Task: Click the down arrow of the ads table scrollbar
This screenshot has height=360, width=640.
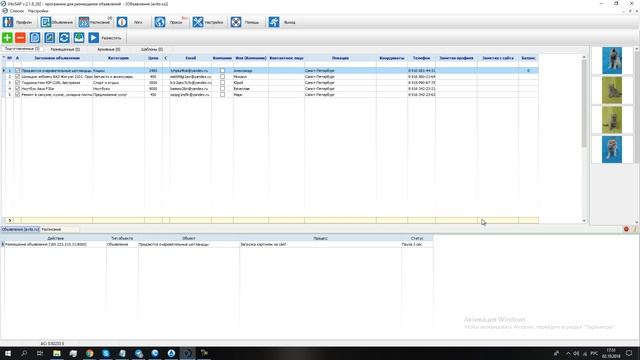Action: coord(584,221)
